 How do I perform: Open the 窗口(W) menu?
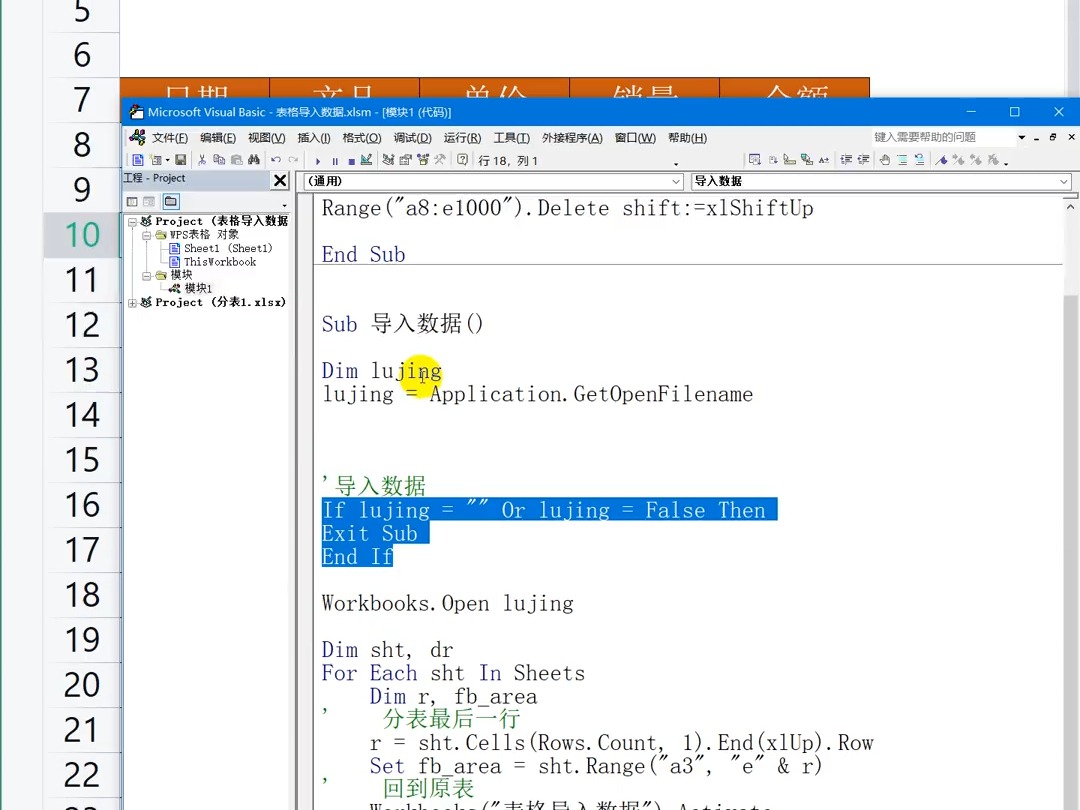tap(635, 138)
